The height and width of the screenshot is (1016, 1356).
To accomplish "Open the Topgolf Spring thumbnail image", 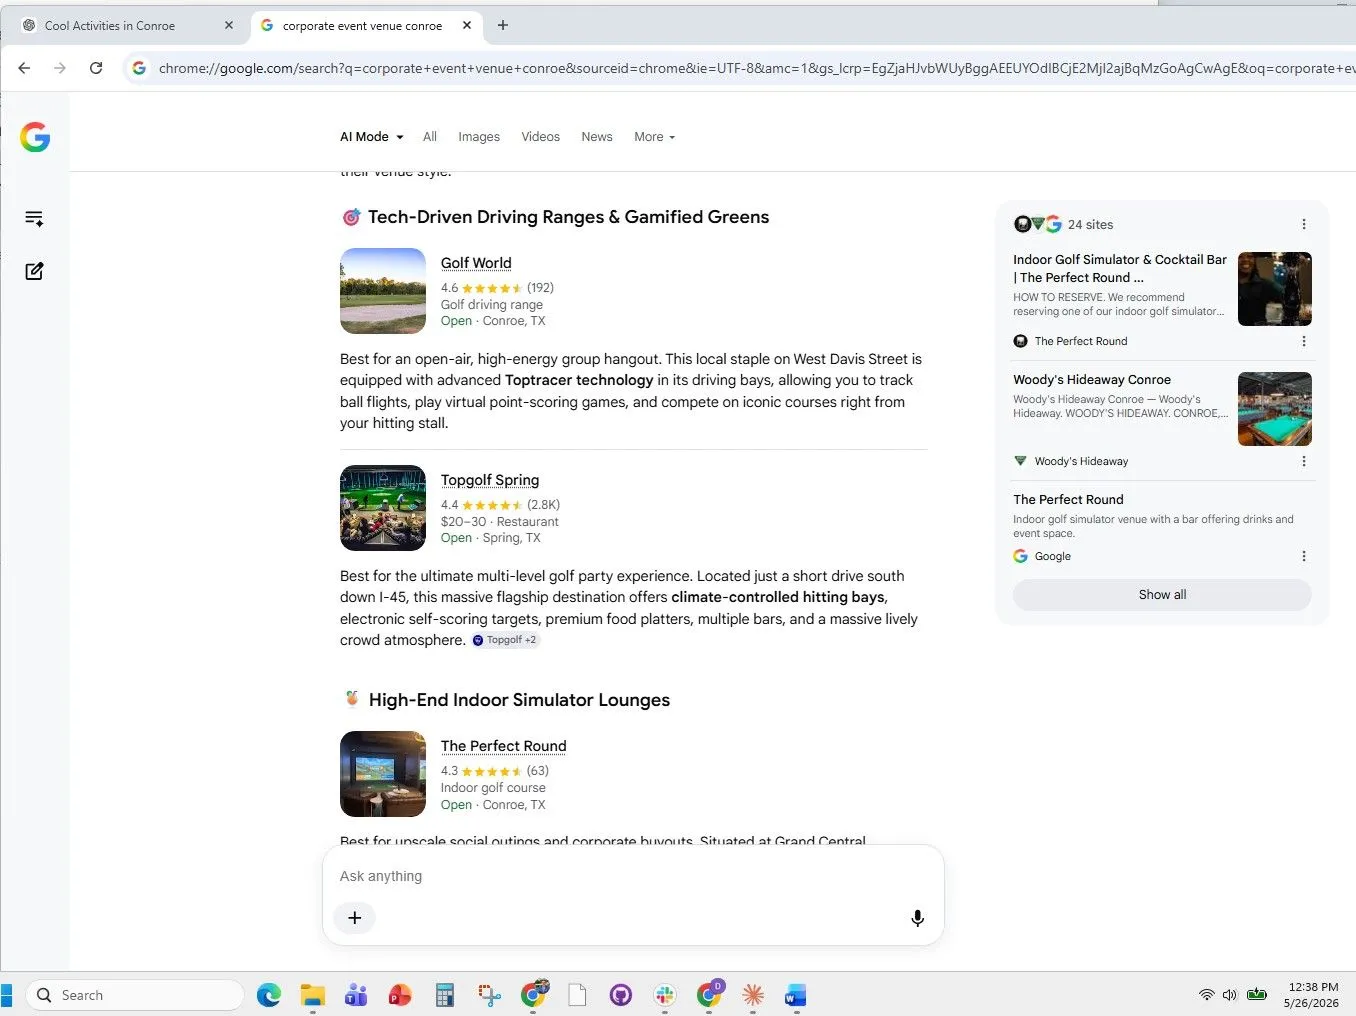I will [x=383, y=508].
